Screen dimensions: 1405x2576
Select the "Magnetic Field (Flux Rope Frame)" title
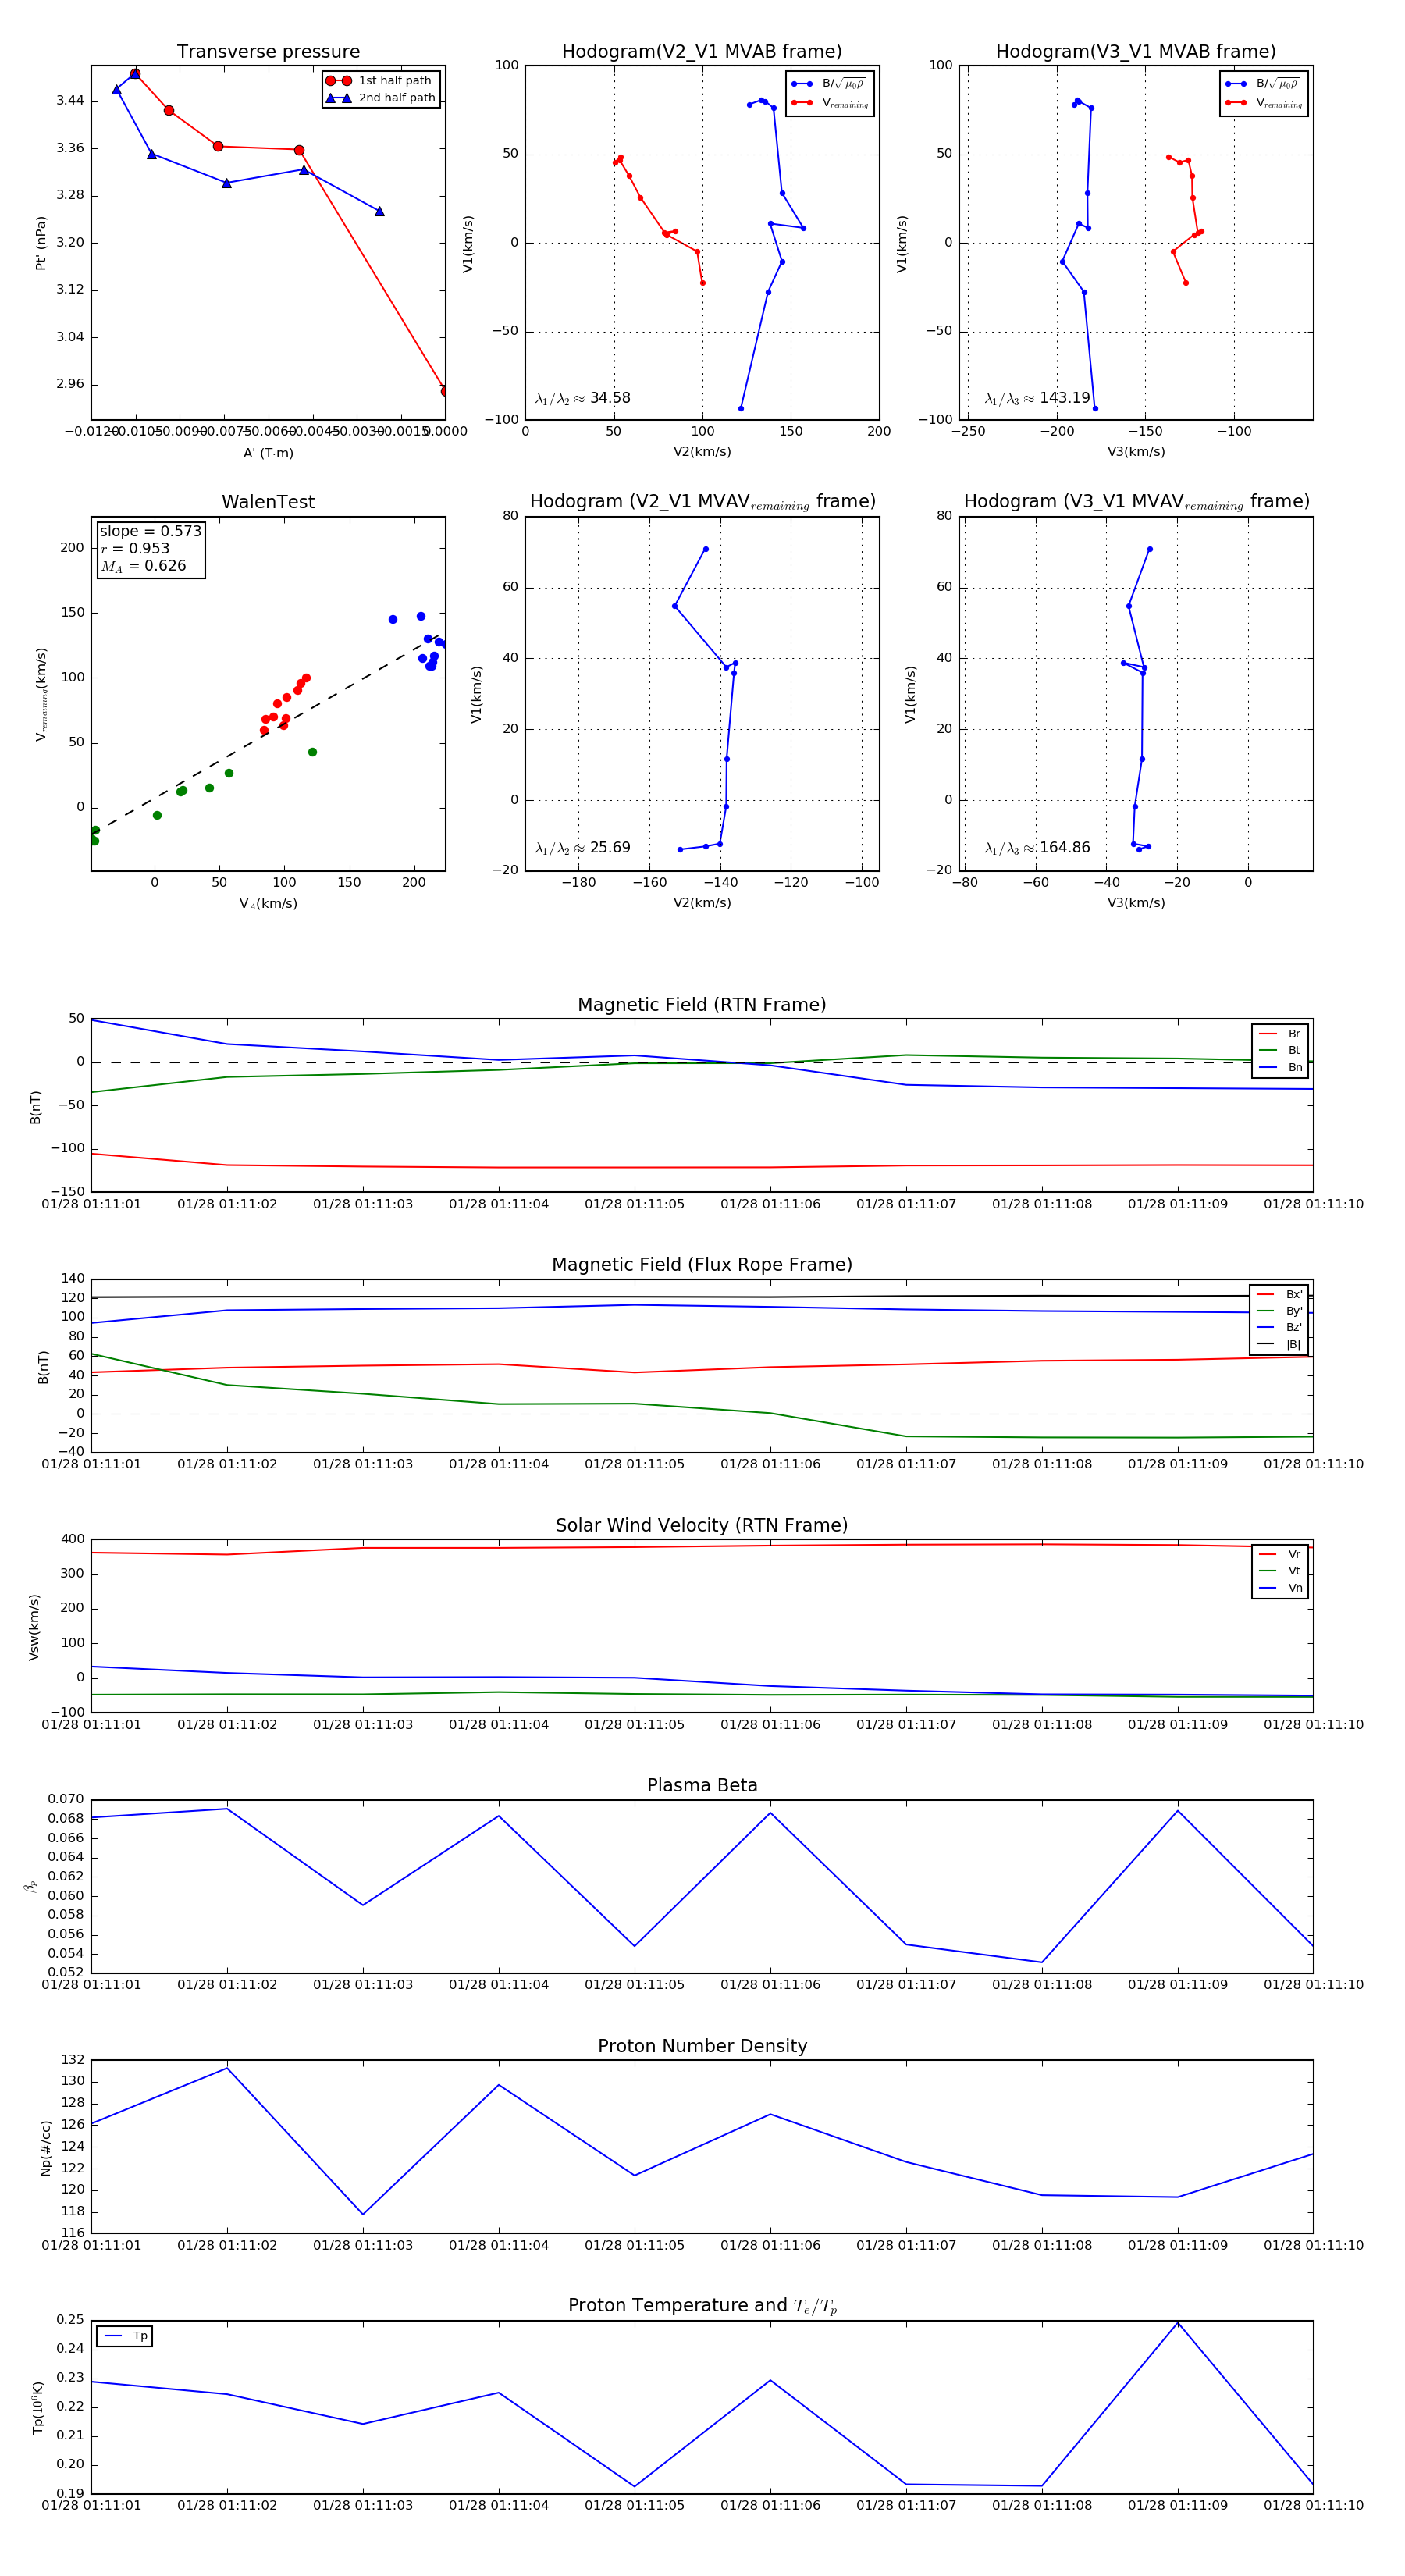(702, 1265)
